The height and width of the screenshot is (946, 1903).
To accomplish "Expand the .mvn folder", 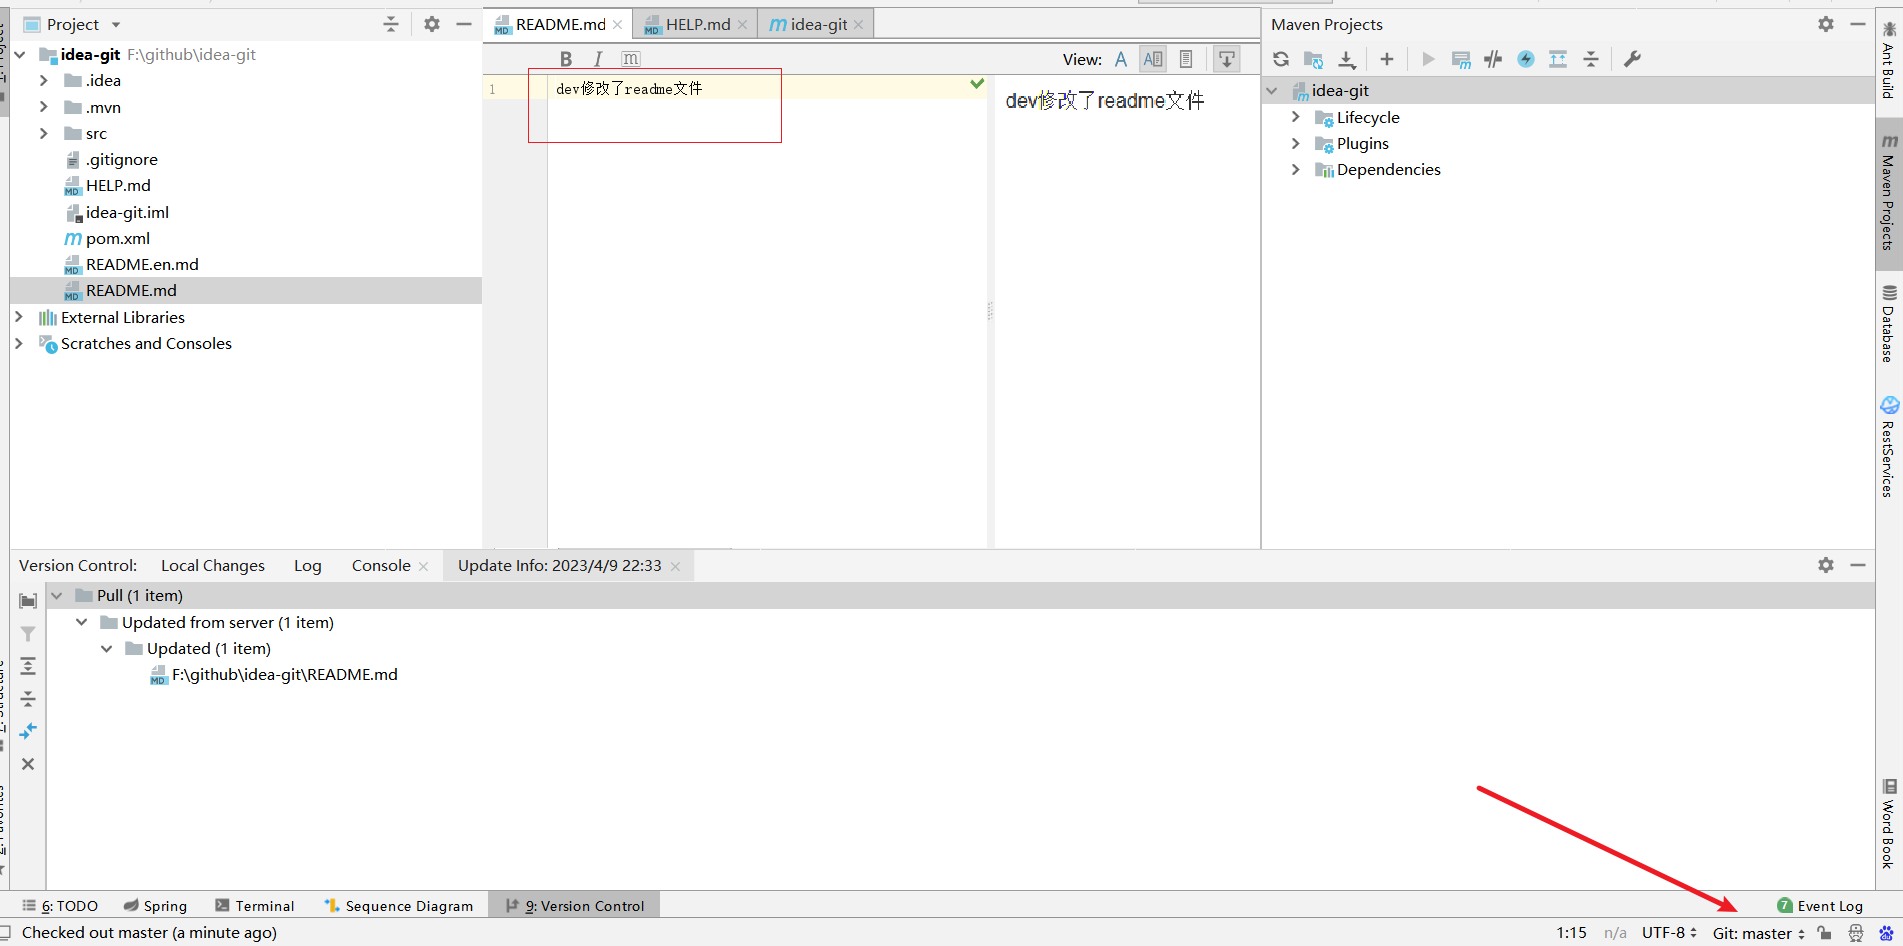I will pos(43,107).
